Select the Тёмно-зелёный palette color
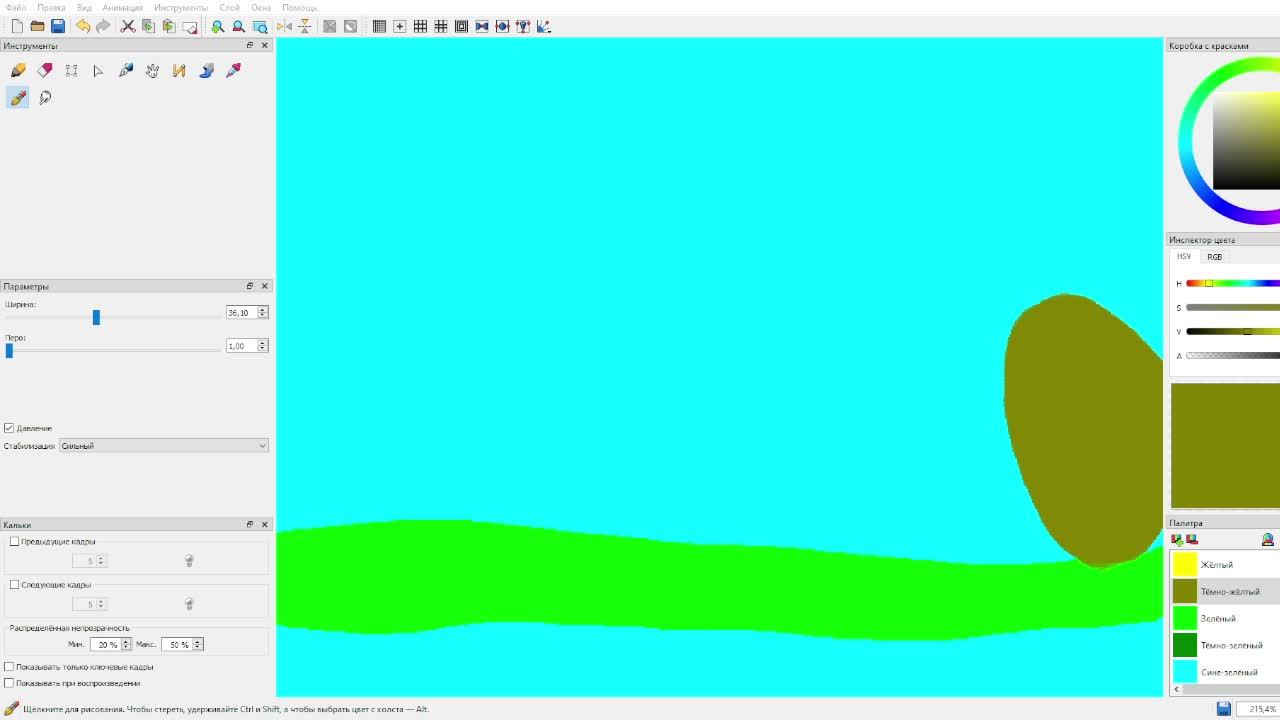Screen dimensions: 1280x720 (x=1225, y=645)
